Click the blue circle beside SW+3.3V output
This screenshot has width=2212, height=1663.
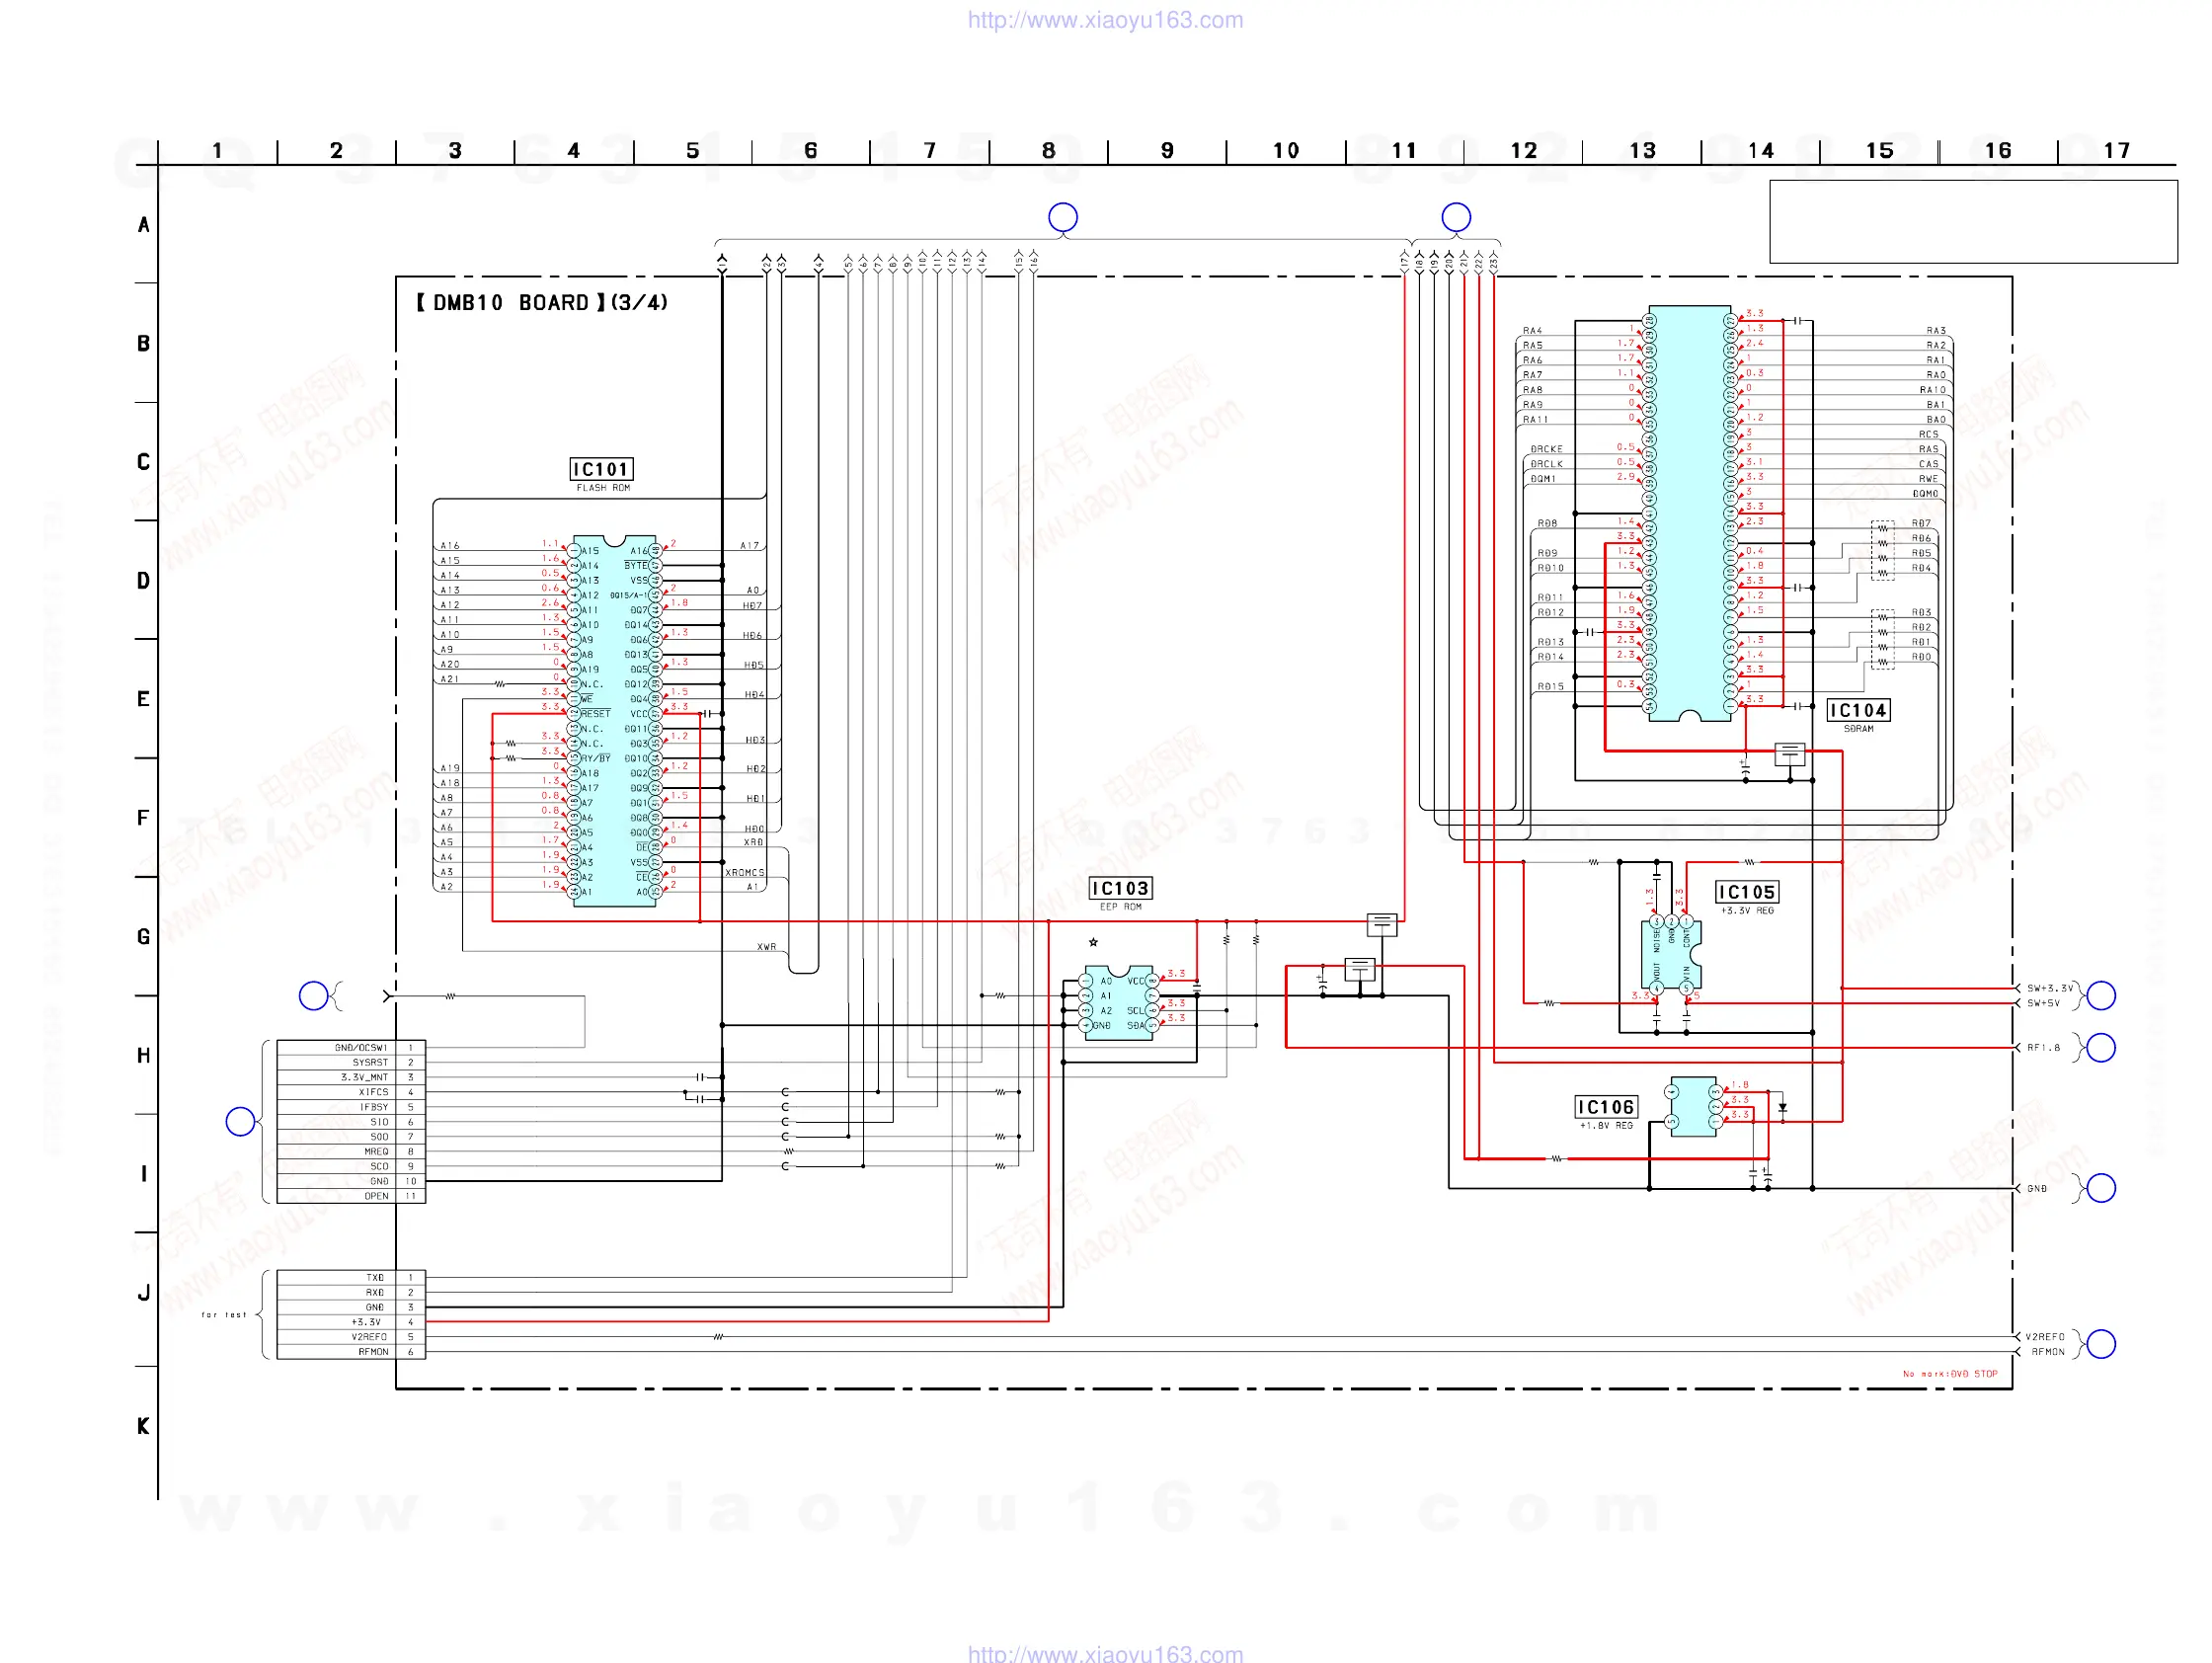[x=2101, y=995]
